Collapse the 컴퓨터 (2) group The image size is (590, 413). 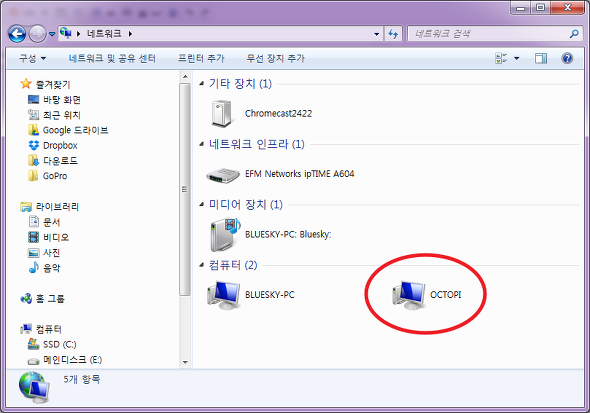click(x=202, y=265)
